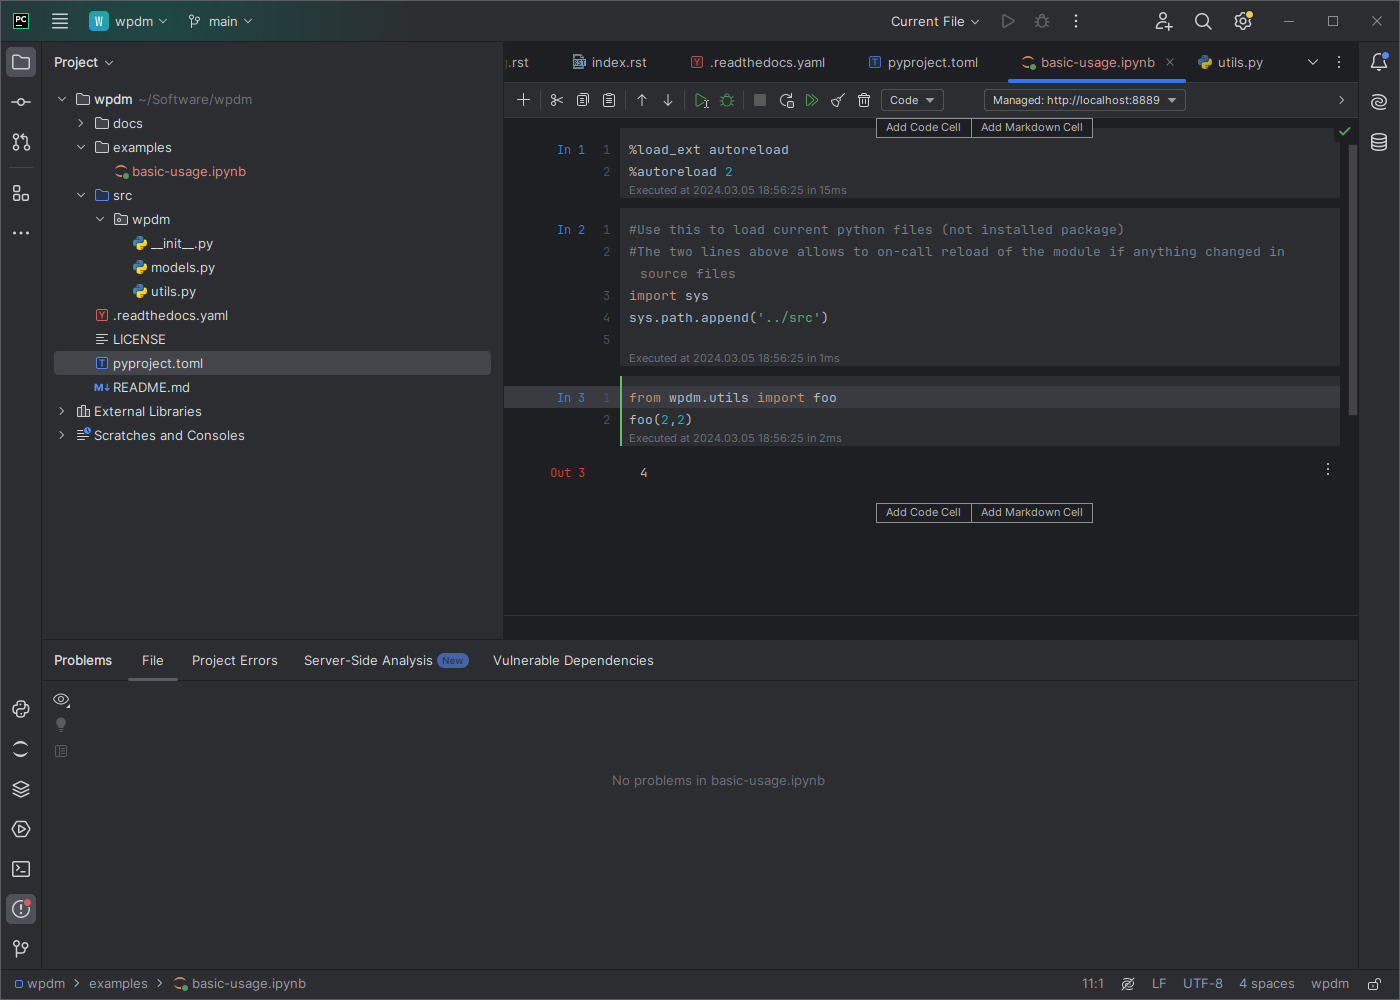Toggle the crossed-out eye icon in the status bar

click(1128, 984)
